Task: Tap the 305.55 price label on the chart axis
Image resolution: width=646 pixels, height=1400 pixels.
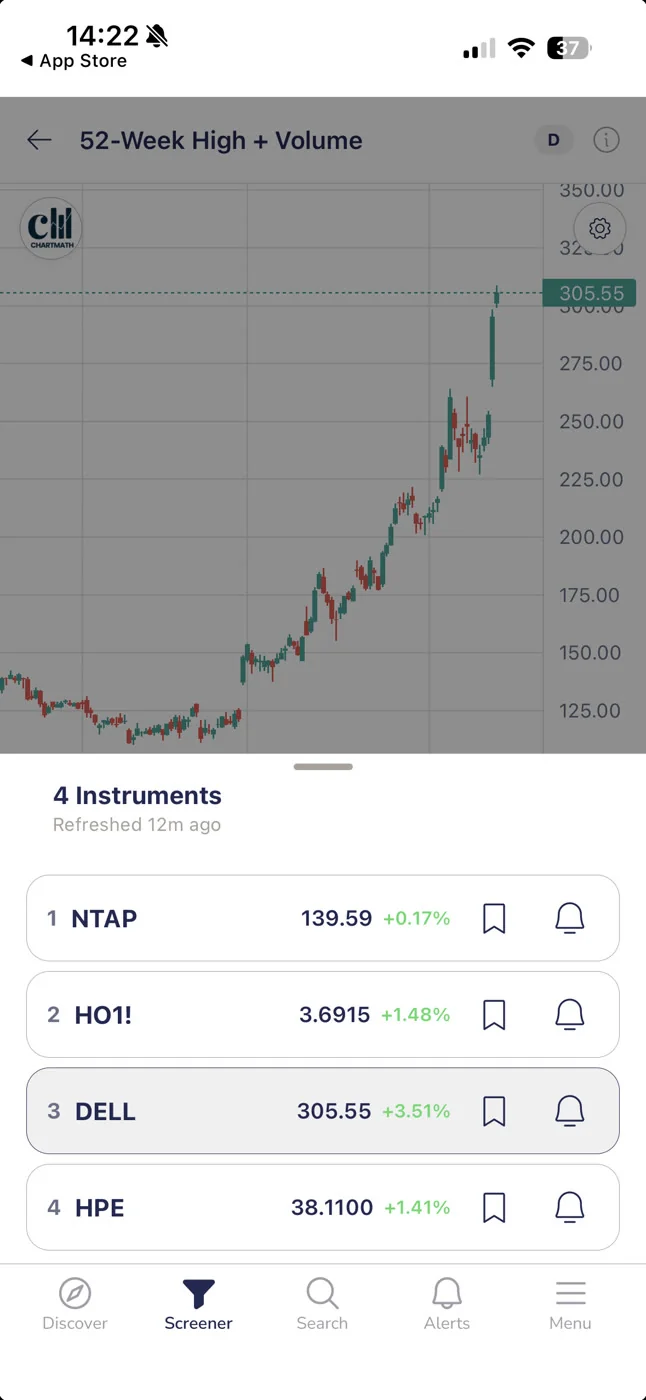Action: 591,293
